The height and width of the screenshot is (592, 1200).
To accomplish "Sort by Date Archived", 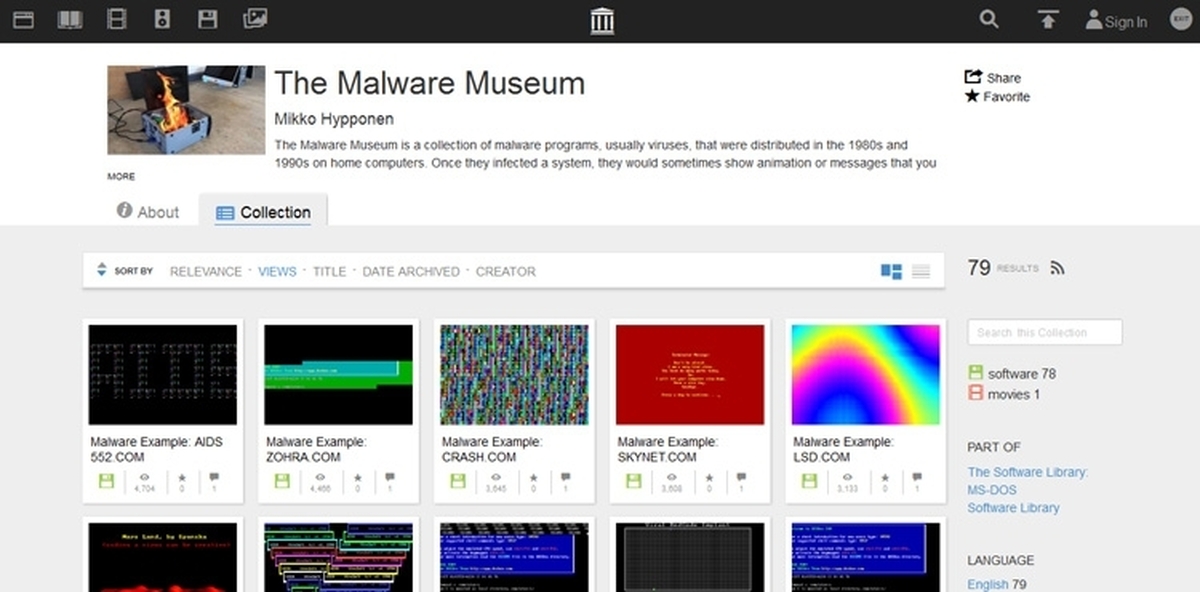I will (411, 271).
